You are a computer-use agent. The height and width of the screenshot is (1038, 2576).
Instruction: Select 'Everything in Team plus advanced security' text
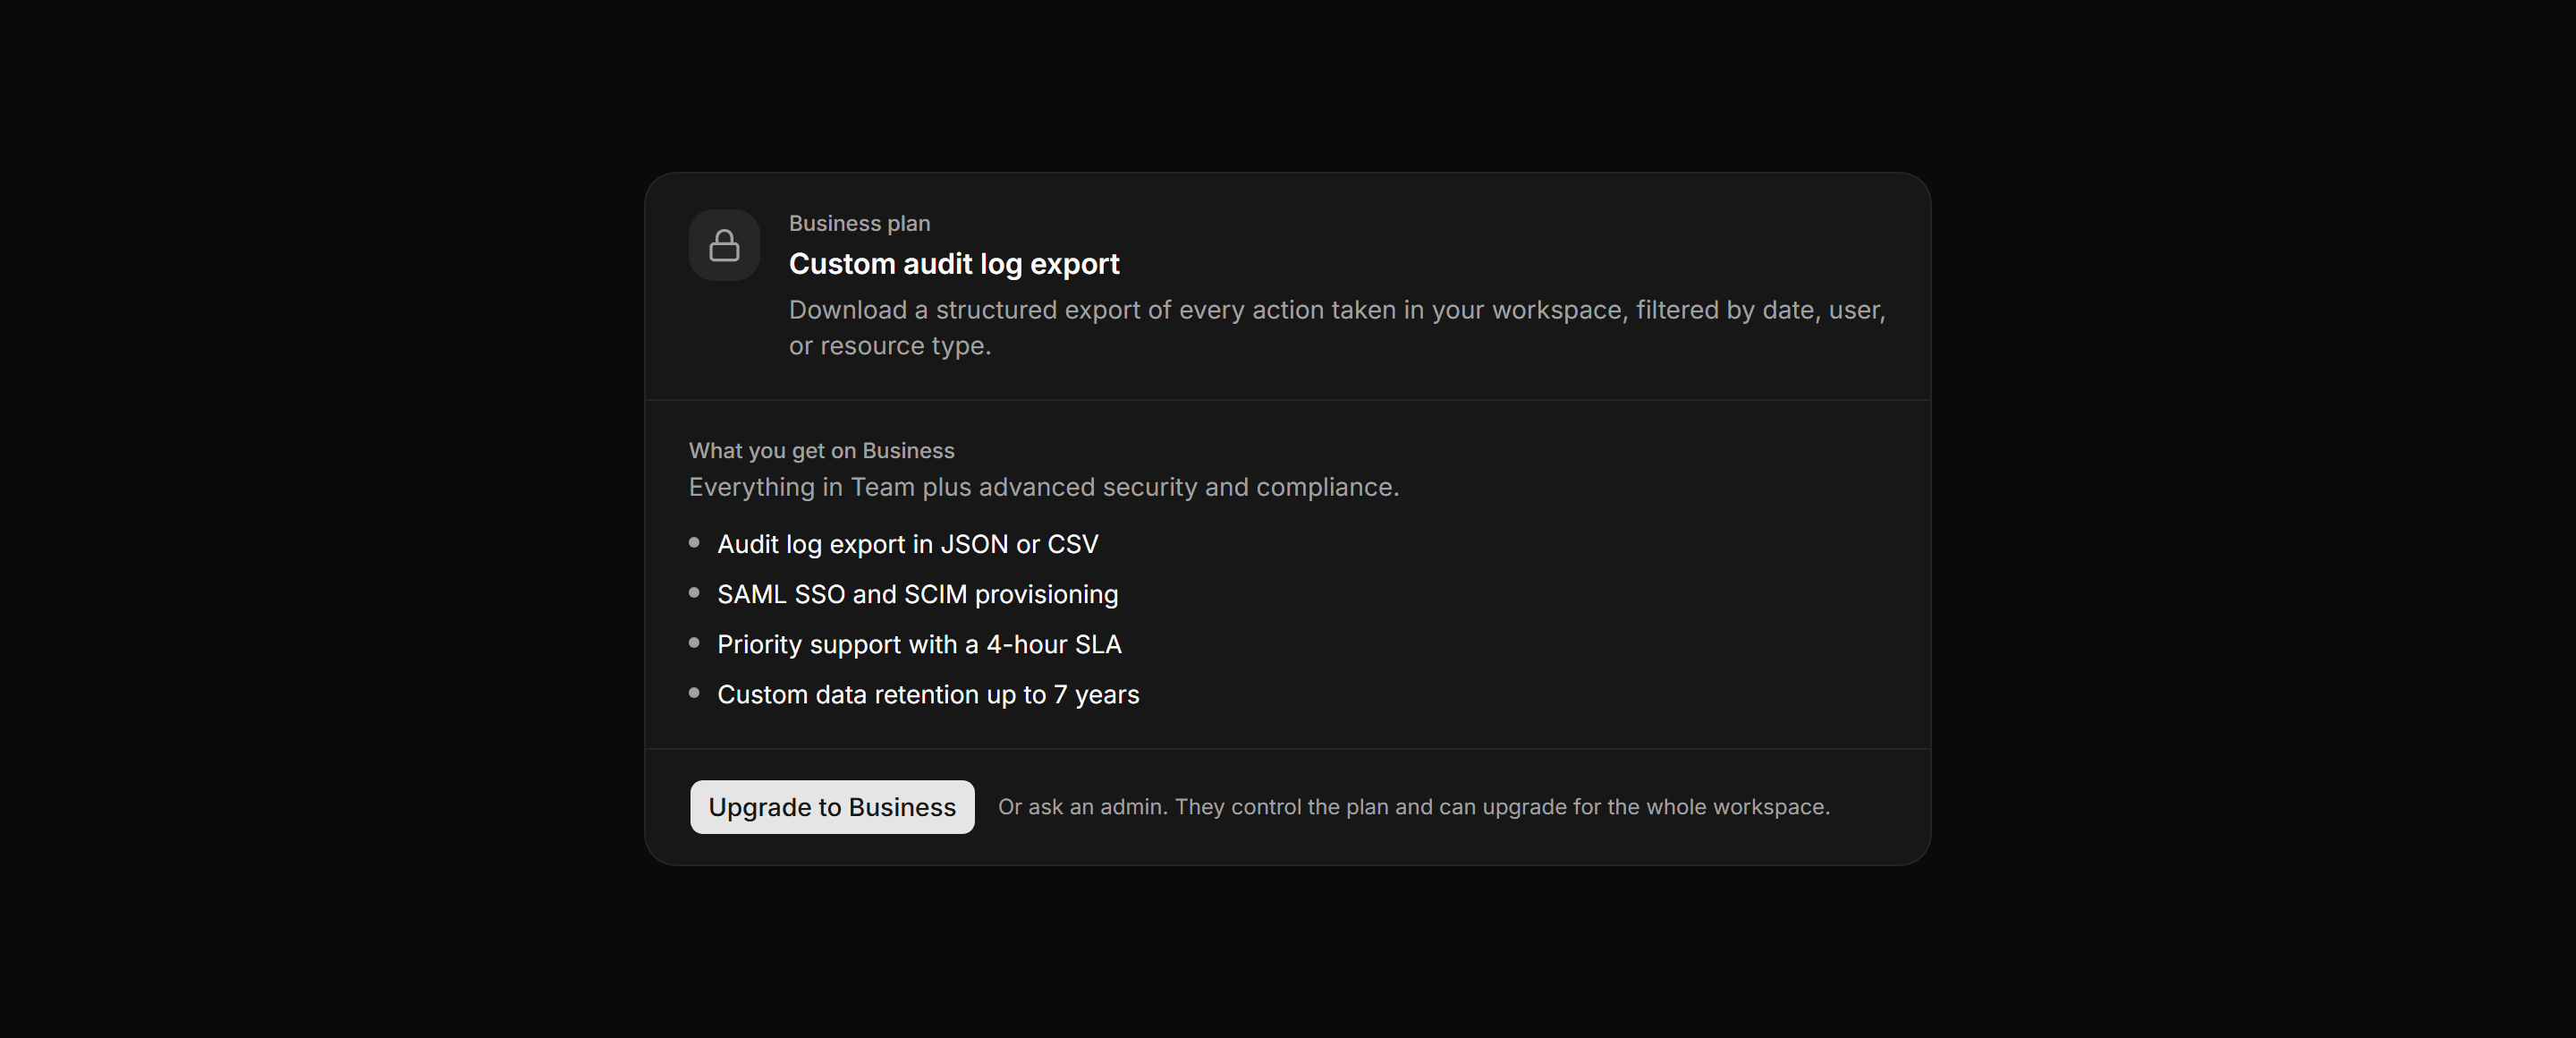[1044, 487]
